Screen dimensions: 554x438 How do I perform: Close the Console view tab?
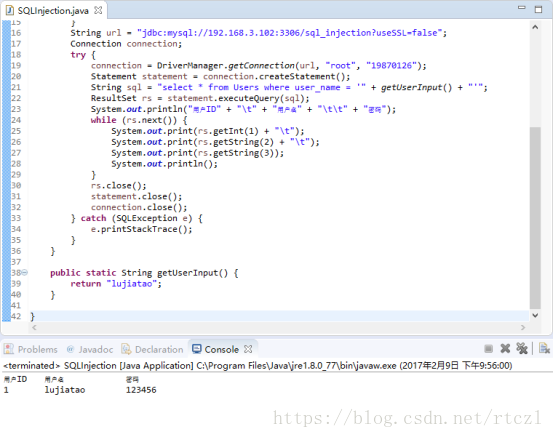(x=248, y=349)
